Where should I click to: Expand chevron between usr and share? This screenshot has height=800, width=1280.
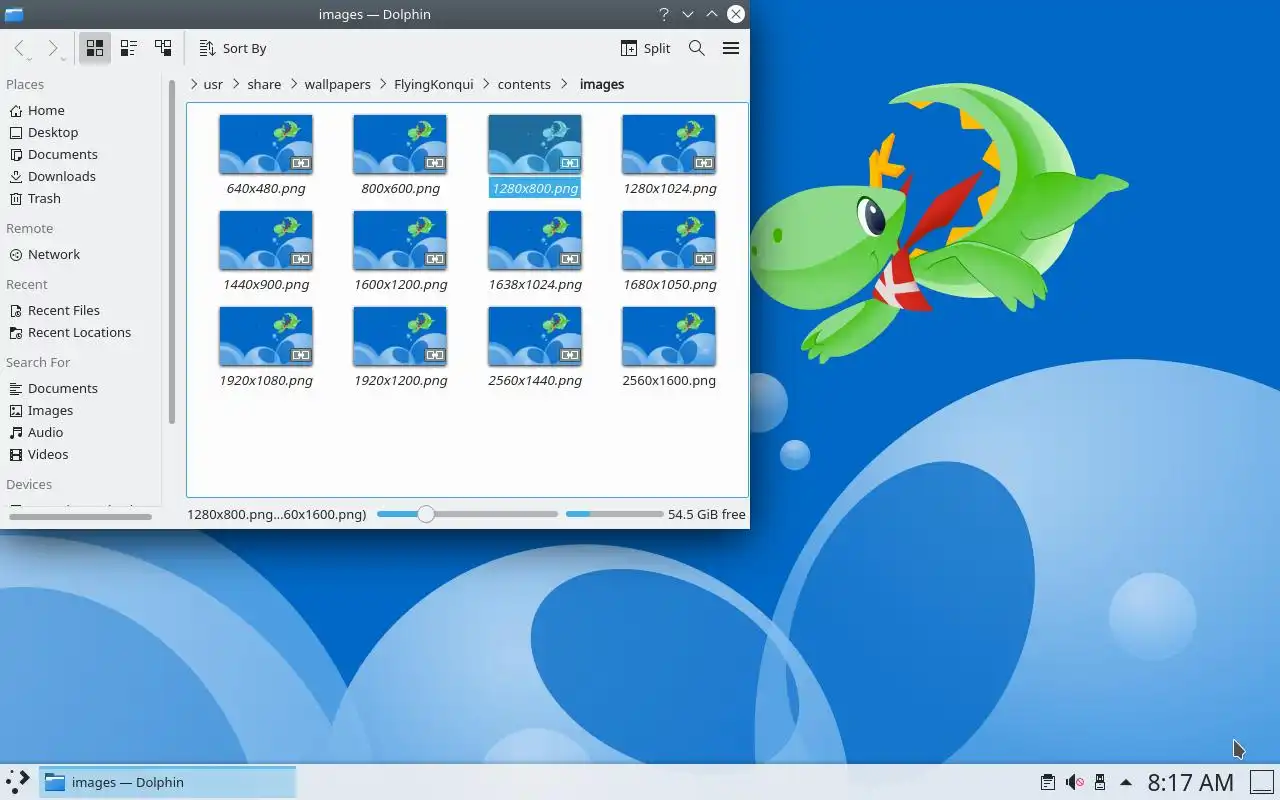236,84
